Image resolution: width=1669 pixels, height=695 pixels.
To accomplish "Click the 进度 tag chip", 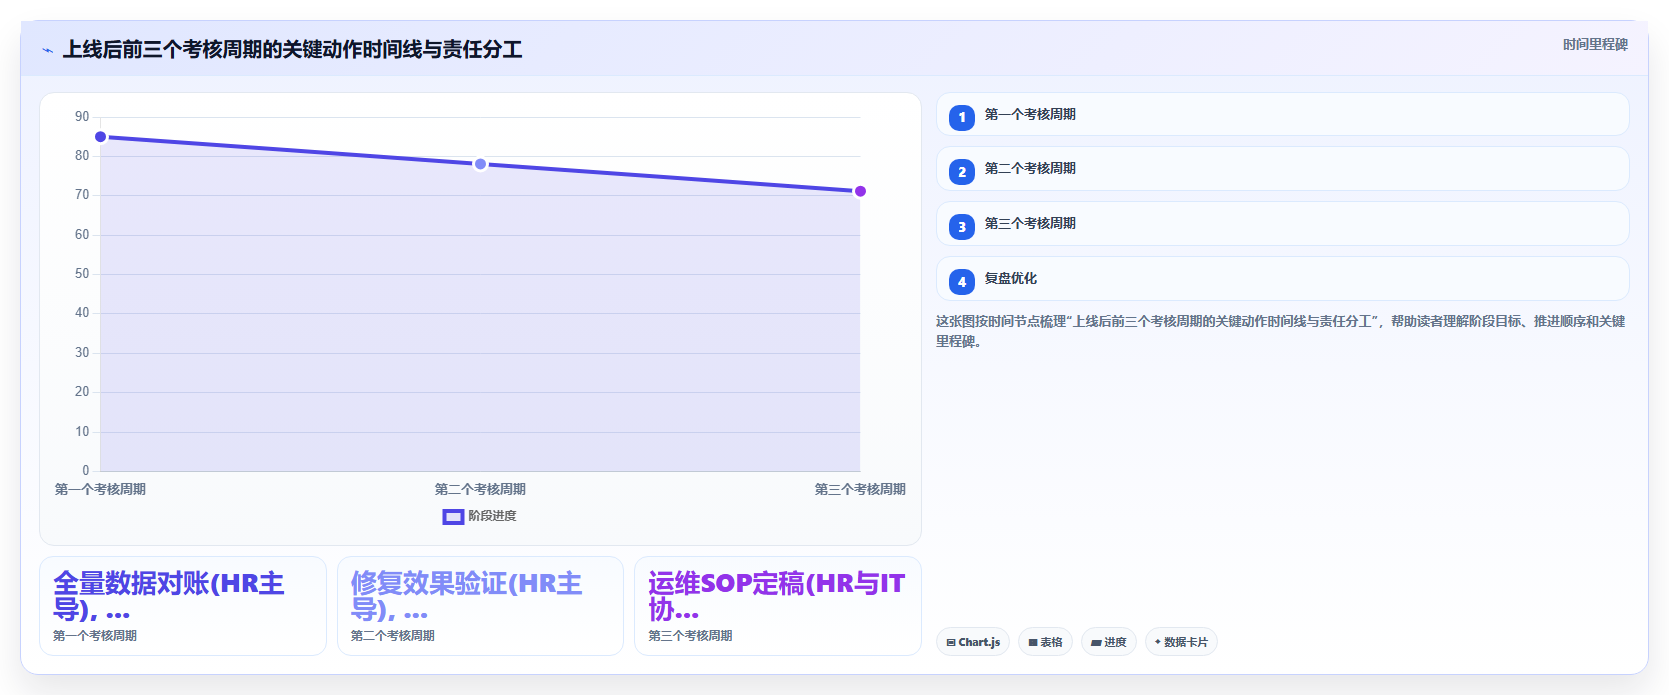I will tap(1109, 642).
